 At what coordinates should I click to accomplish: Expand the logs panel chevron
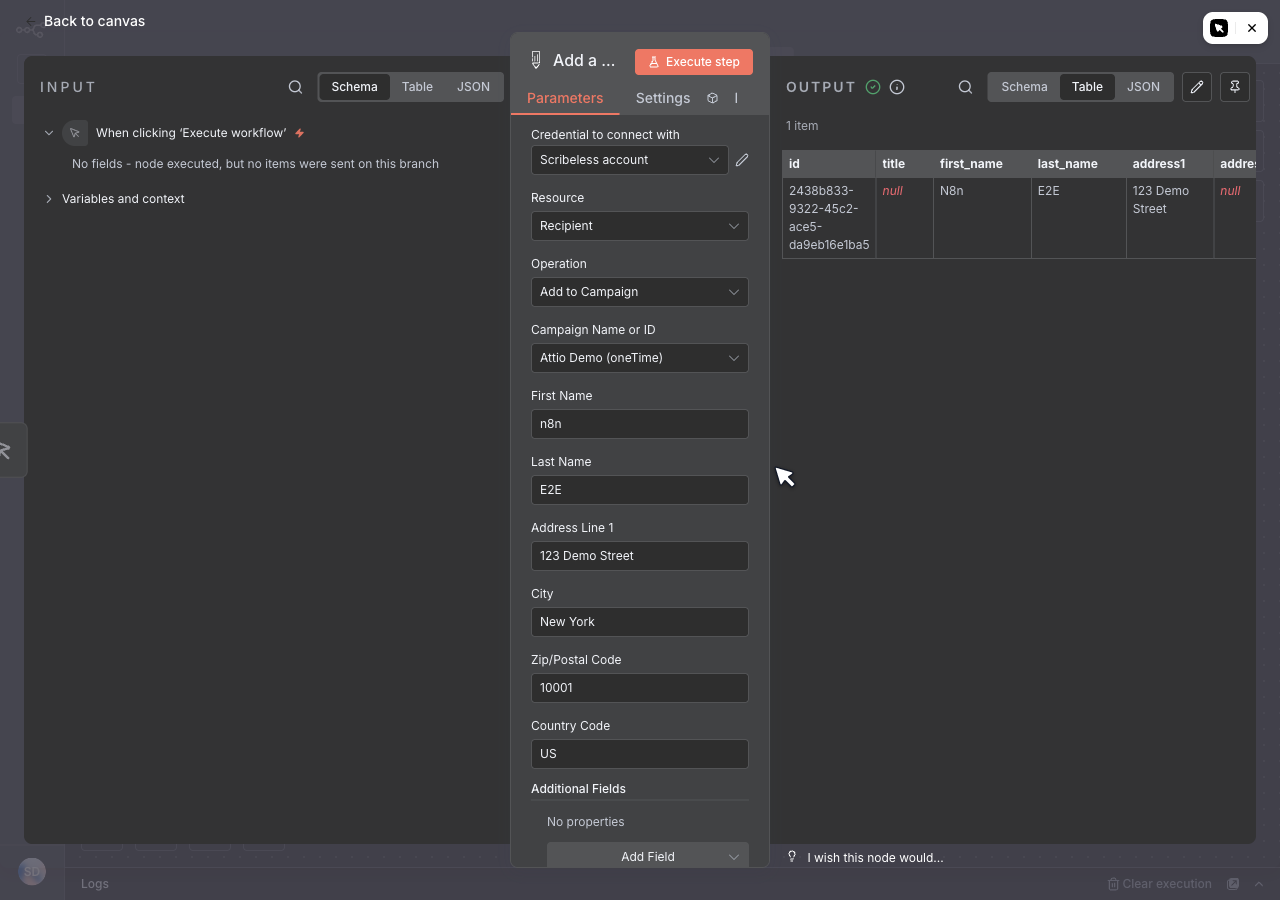point(1259,884)
